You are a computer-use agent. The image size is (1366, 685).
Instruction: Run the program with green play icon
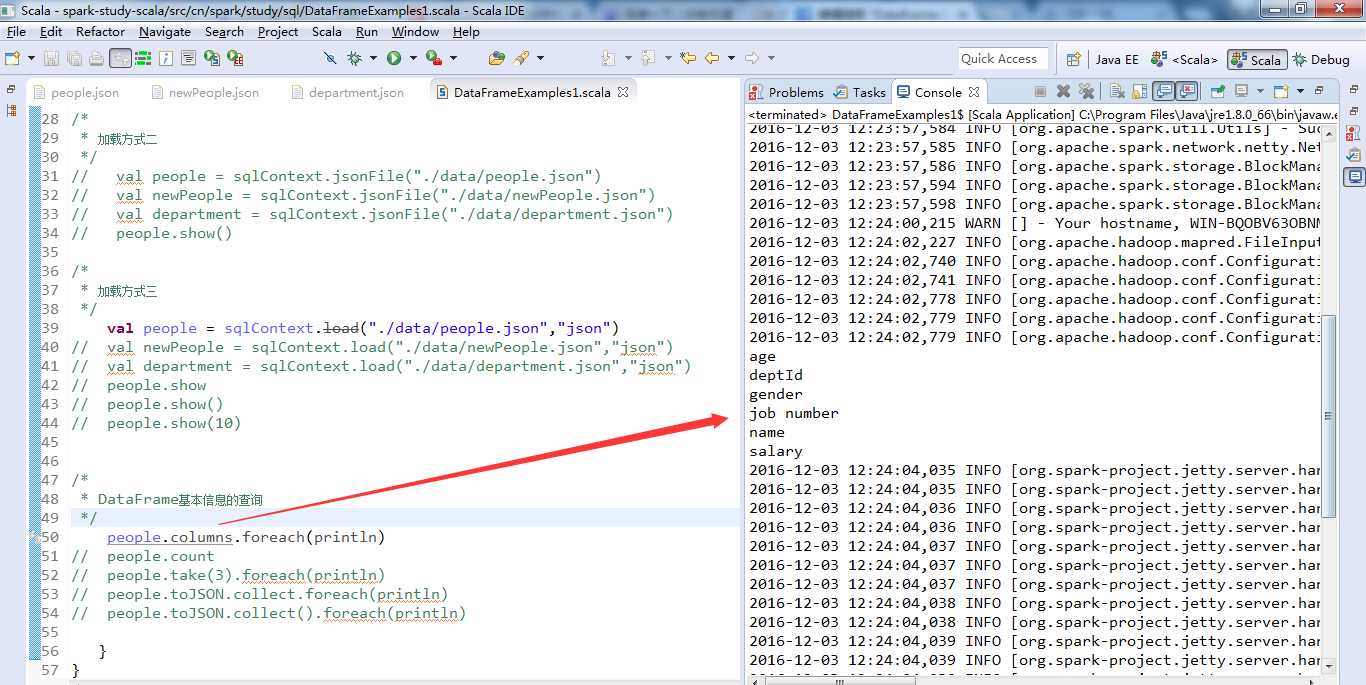pyautogui.click(x=394, y=58)
